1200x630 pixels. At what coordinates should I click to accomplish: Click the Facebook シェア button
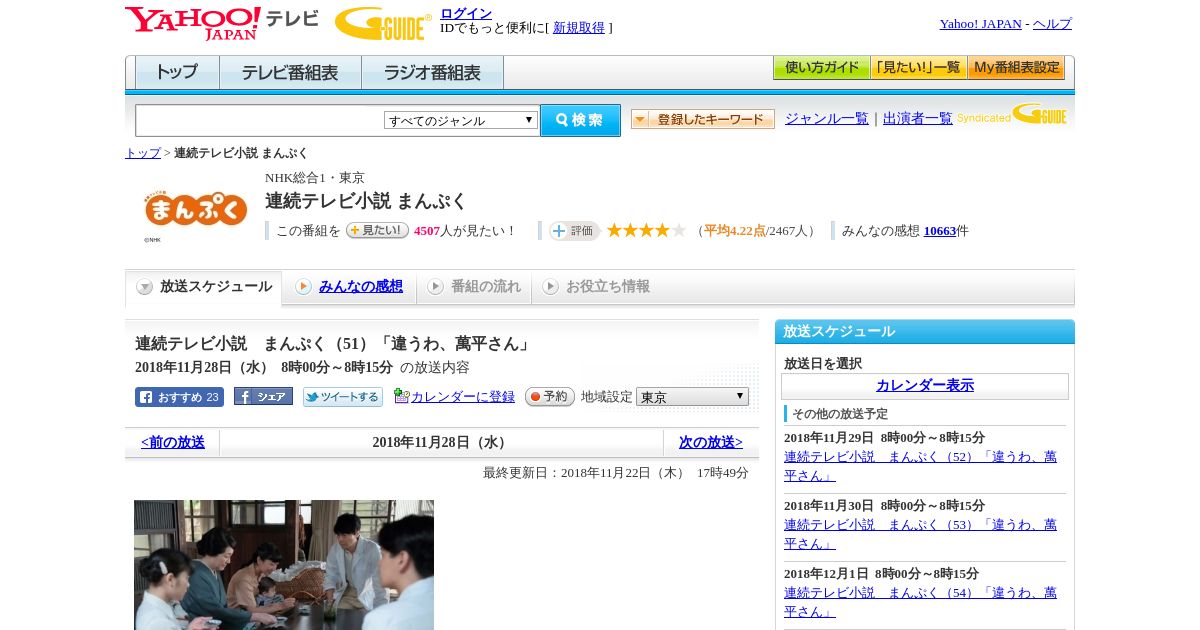pos(263,397)
